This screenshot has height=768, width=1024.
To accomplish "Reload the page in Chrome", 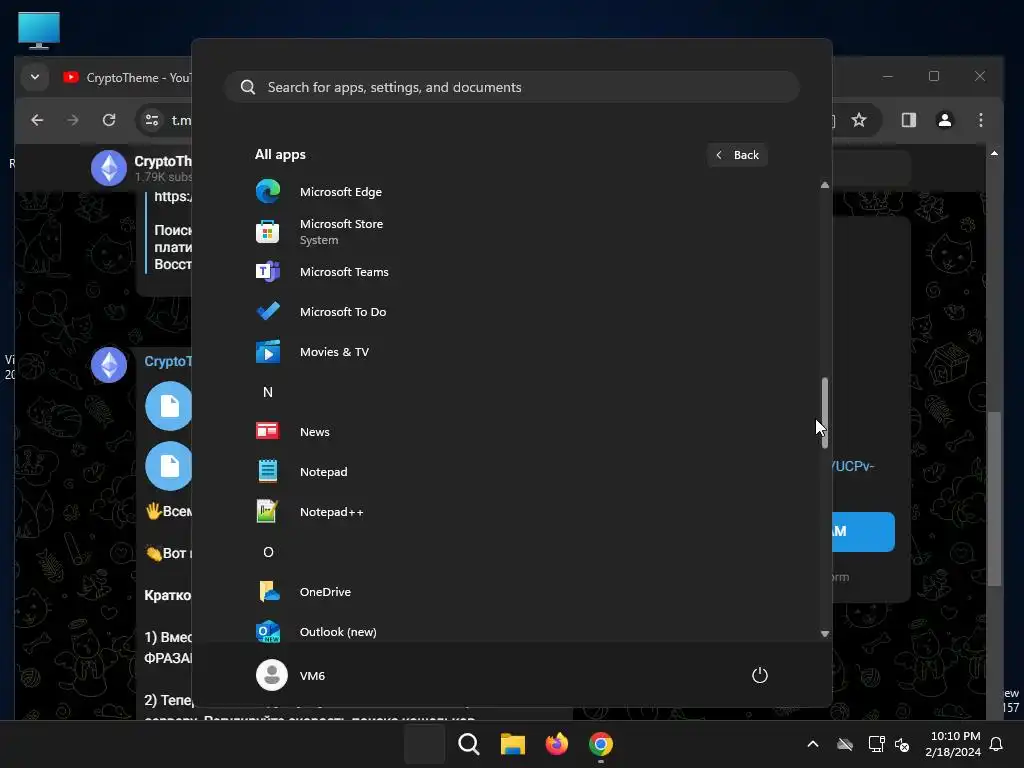I will point(109,120).
